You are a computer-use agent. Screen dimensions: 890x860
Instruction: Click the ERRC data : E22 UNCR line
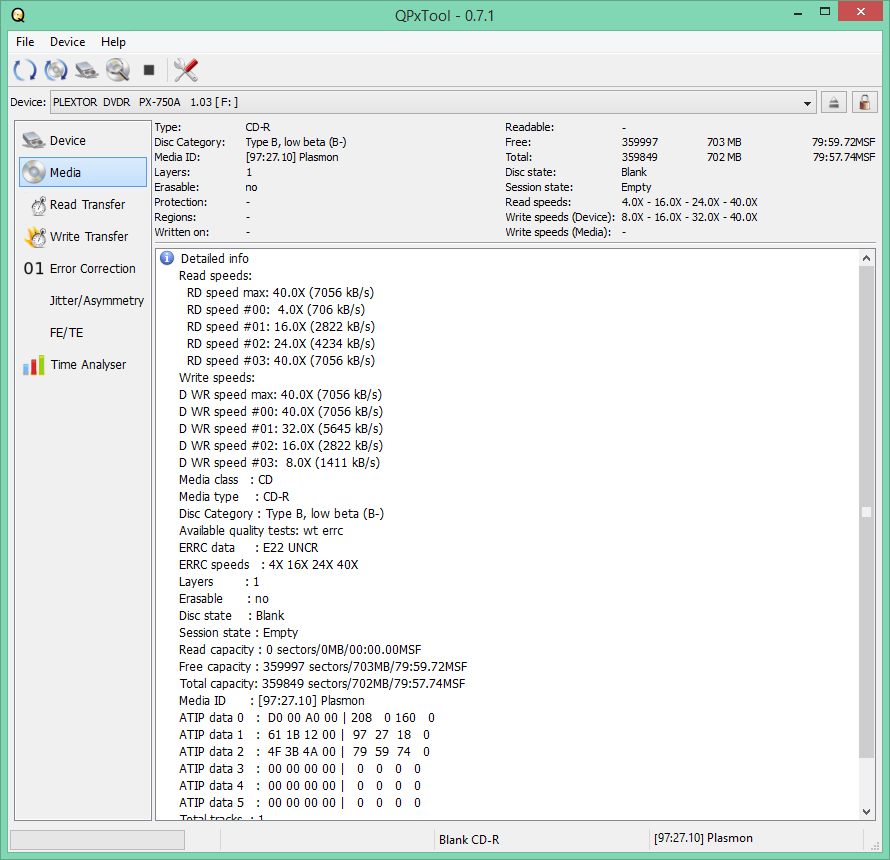pyautogui.click(x=249, y=548)
